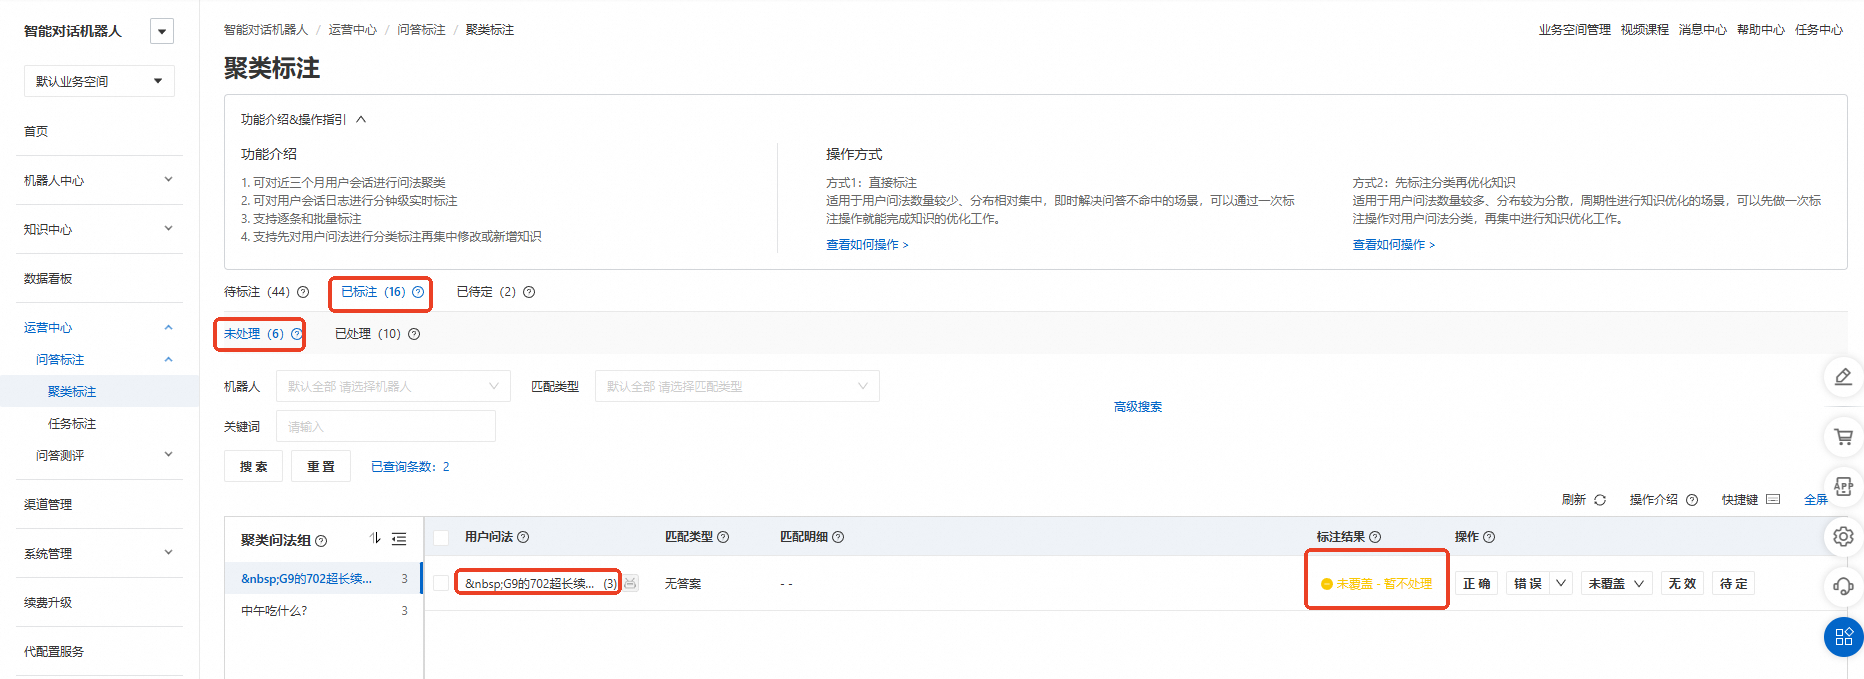This screenshot has width=1864, height=679.
Task: Open 任务标注 in the sidebar
Action: [x=72, y=423]
